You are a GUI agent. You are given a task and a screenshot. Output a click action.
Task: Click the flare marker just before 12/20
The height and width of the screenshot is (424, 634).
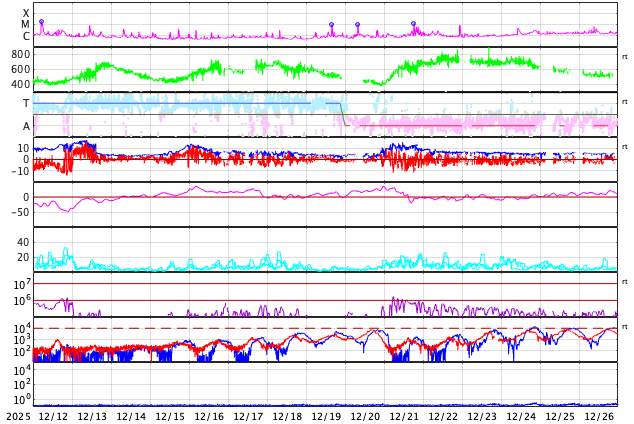tap(357, 25)
